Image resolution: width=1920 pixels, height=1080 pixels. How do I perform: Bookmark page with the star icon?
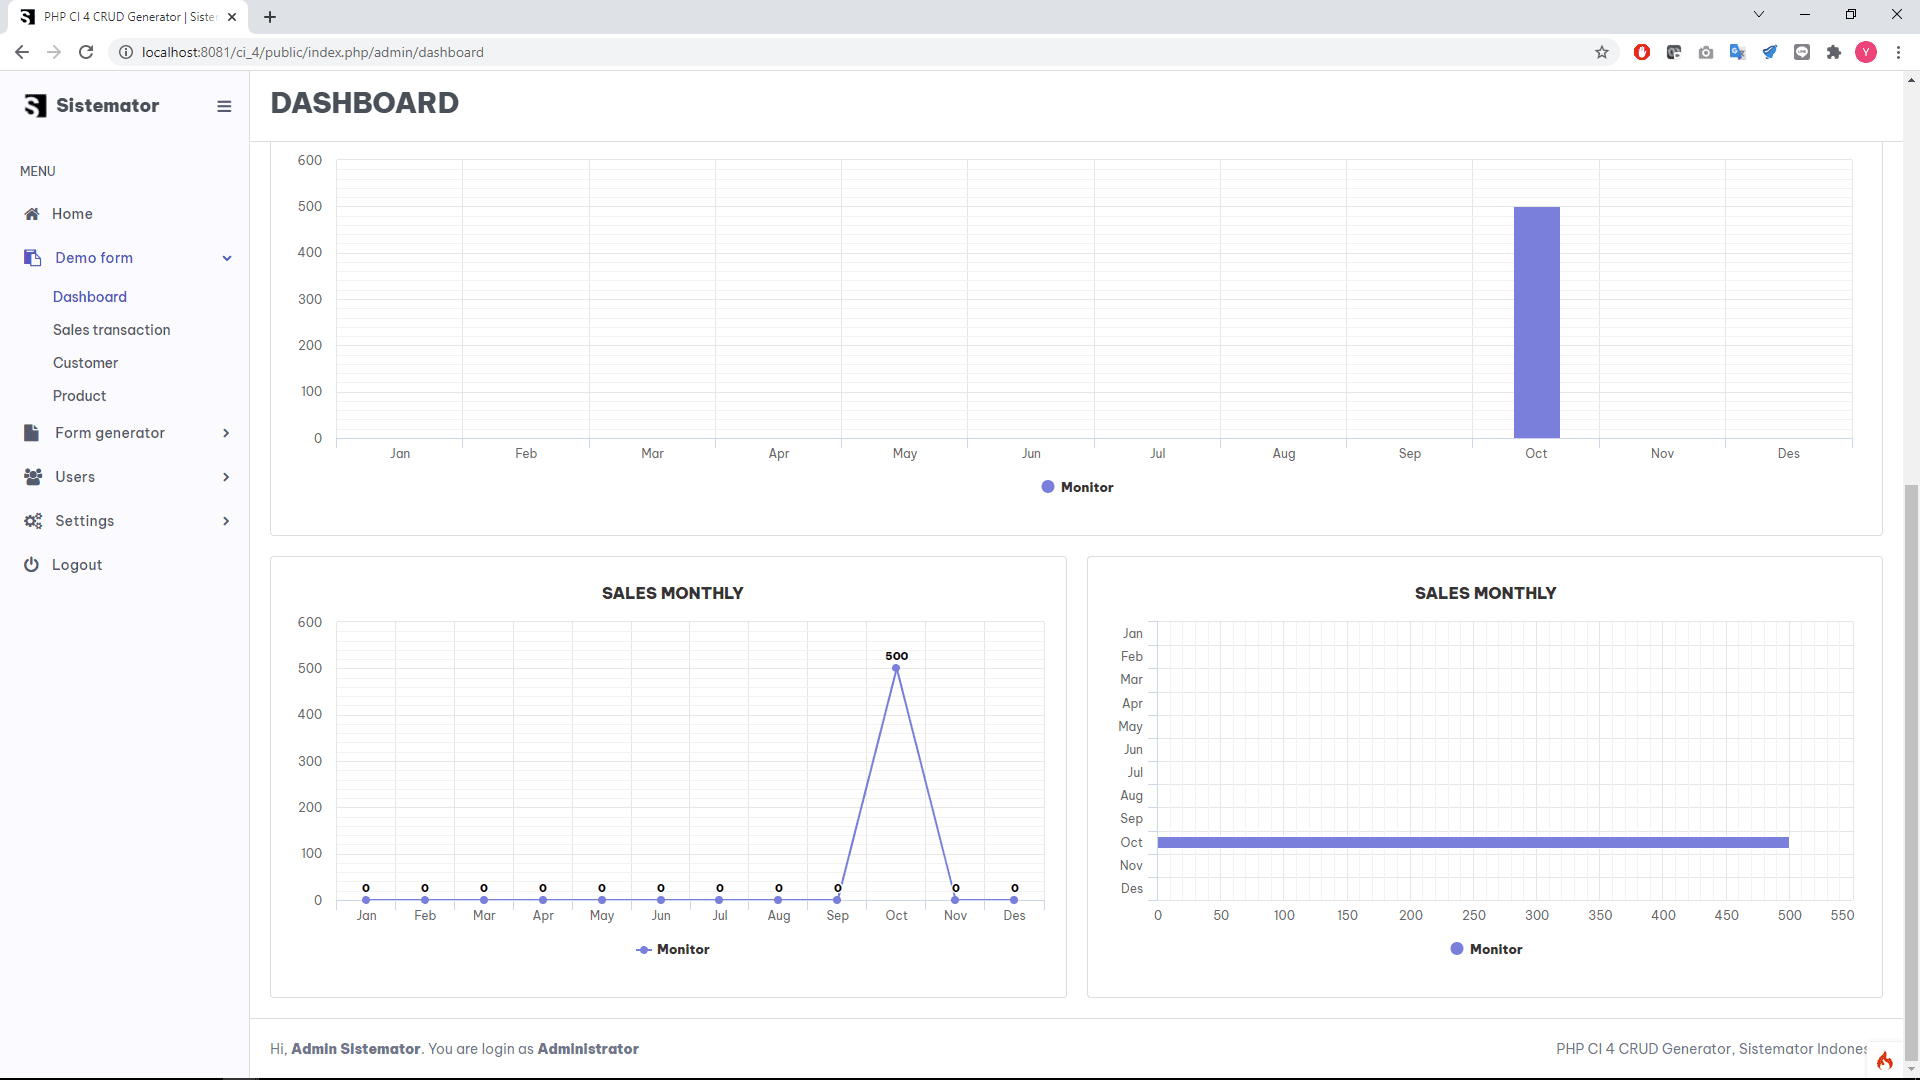1602,52
